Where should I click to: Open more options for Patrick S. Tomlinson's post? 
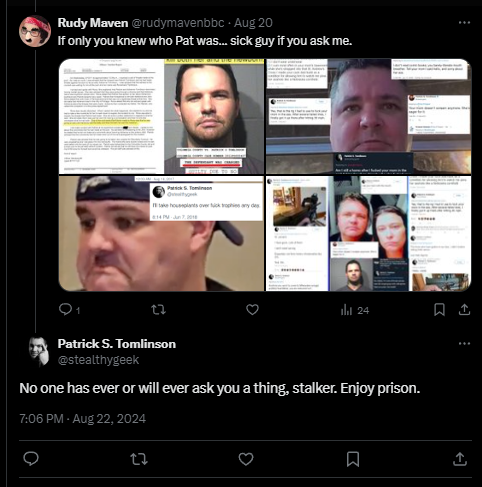[464, 344]
